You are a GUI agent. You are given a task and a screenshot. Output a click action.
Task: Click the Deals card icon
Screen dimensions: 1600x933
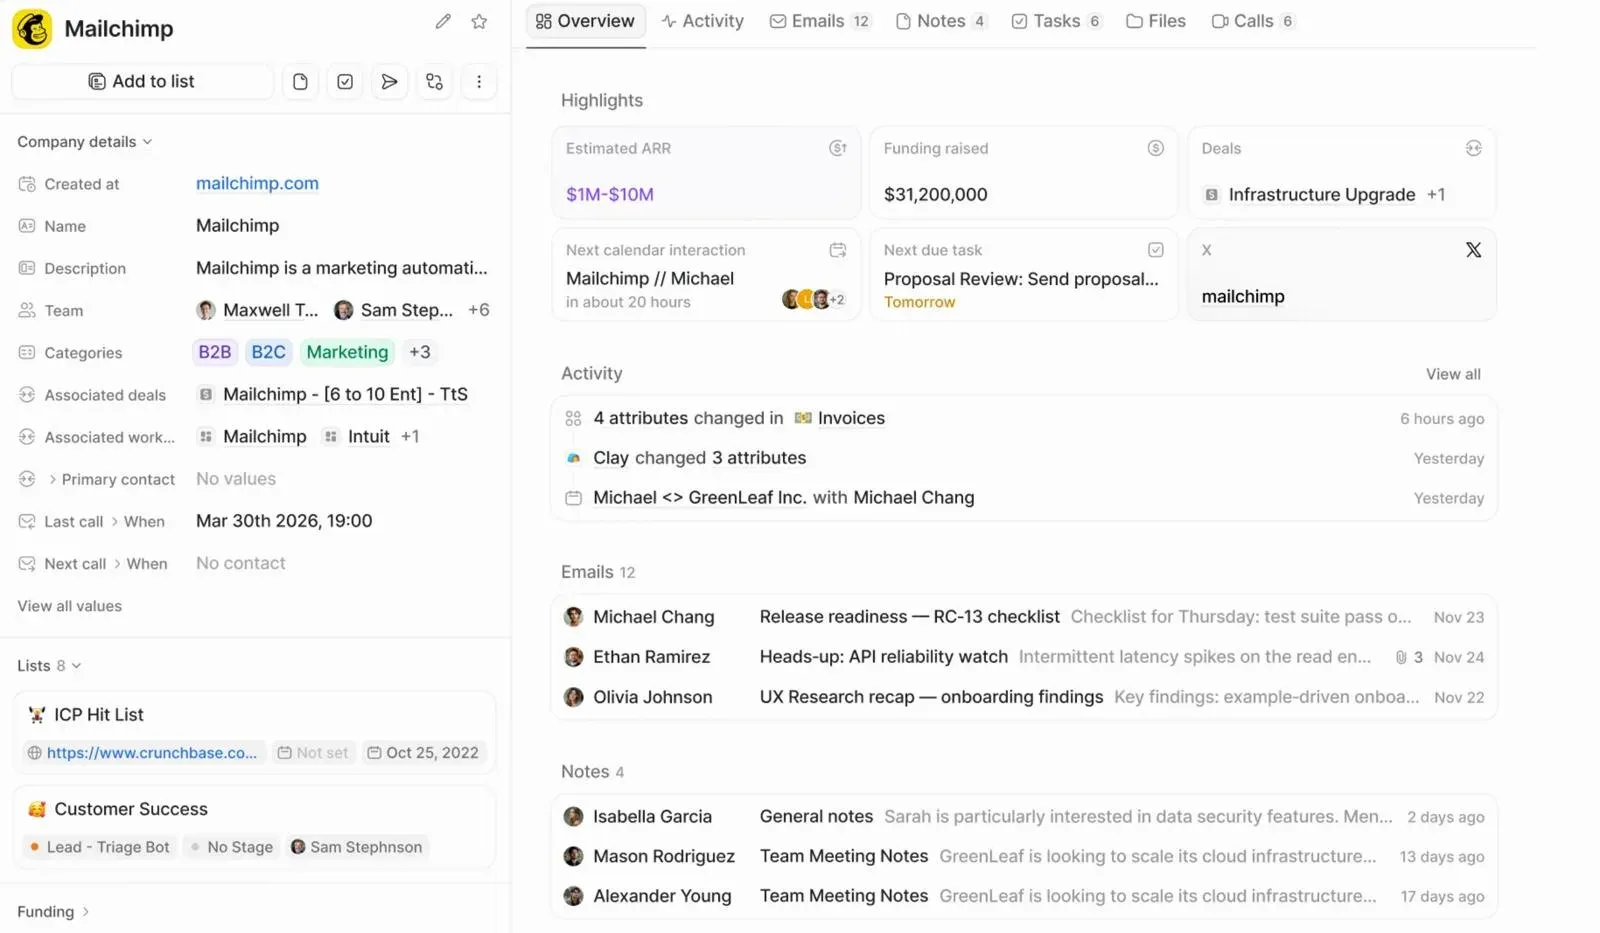point(1473,148)
